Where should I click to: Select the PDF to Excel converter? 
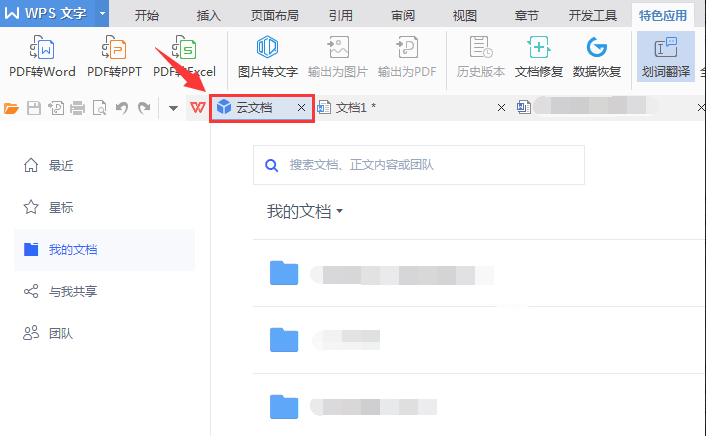[x=184, y=57]
